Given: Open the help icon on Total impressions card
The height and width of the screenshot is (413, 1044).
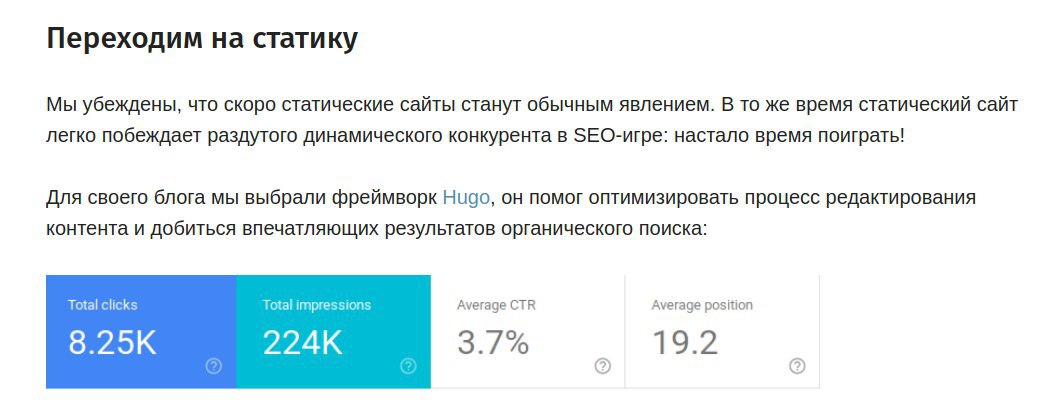Looking at the screenshot, I should click(x=408, y=366).
